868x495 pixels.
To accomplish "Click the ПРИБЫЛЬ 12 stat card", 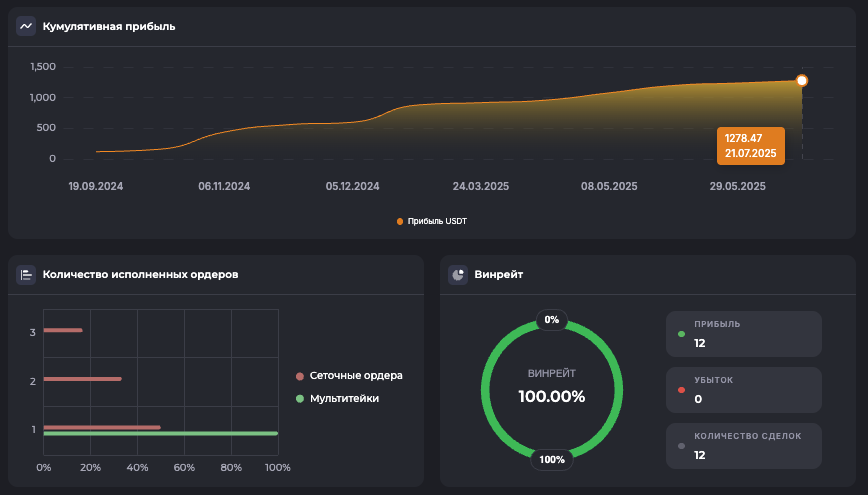I will [x=744, y=334].
